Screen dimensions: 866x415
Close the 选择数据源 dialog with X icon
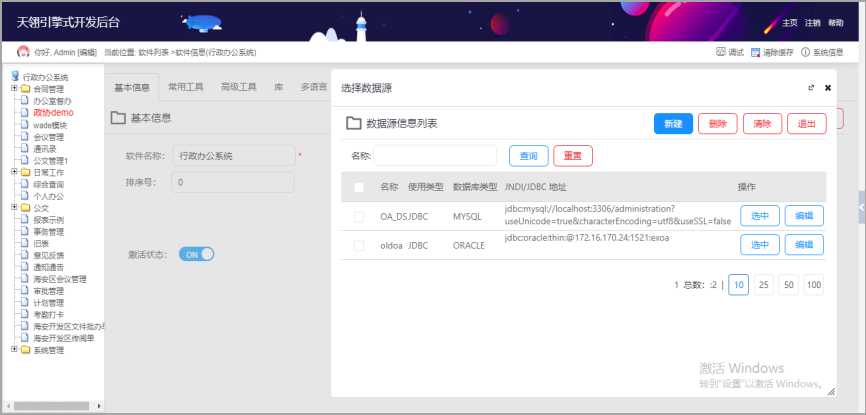tap(828, 87)
